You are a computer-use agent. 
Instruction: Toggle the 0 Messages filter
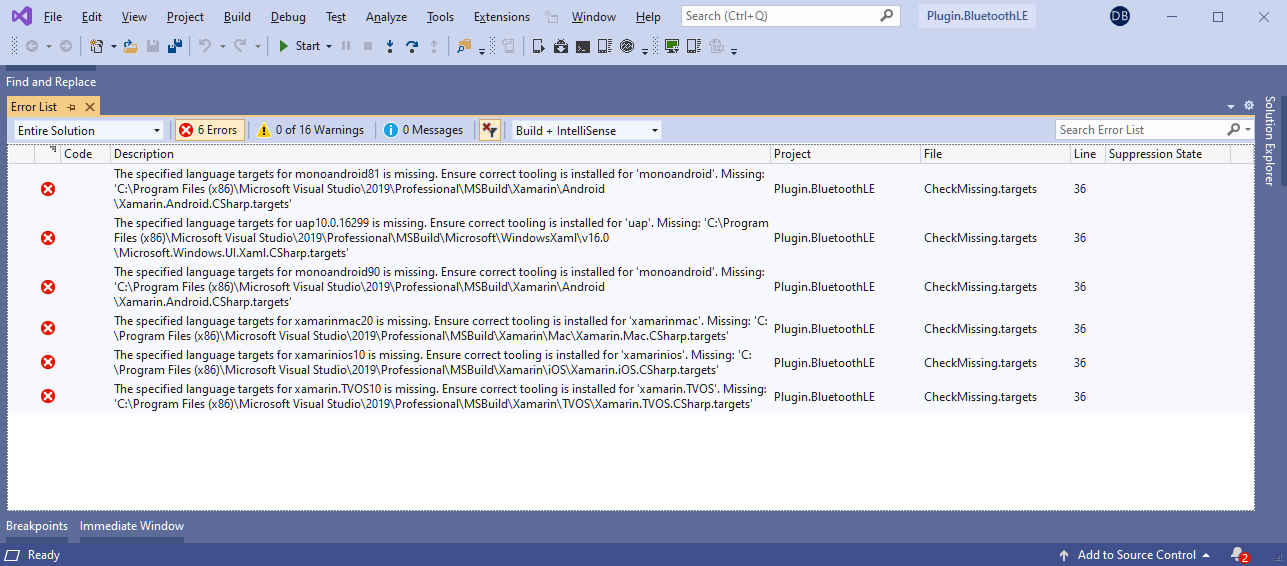tap(424, 130)
